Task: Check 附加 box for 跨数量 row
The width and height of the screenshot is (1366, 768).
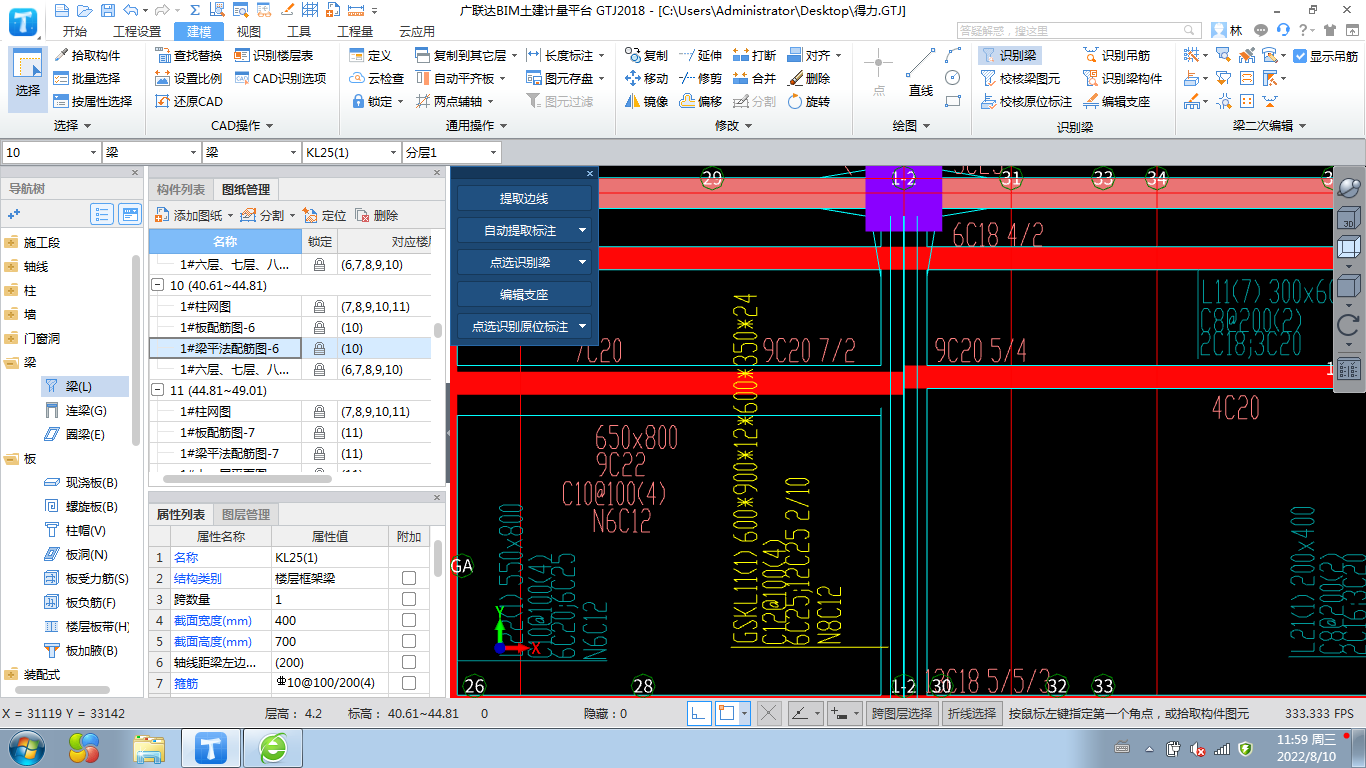Action: coord(409,599)
